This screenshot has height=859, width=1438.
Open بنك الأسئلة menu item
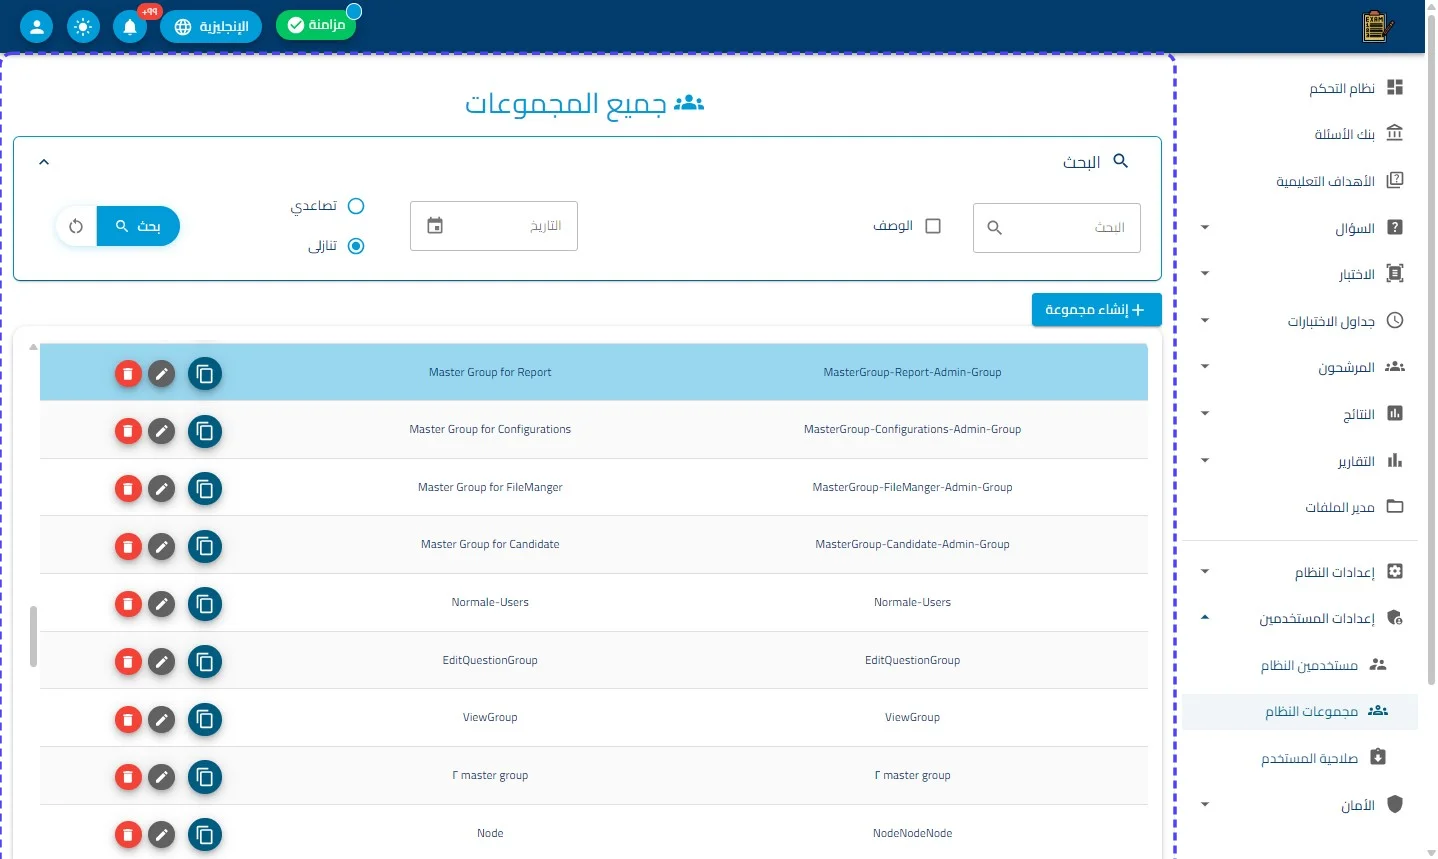coord(1300,134)
